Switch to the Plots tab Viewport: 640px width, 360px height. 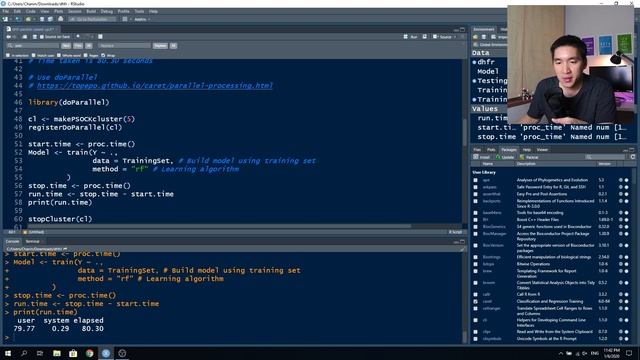pos(491,150)
